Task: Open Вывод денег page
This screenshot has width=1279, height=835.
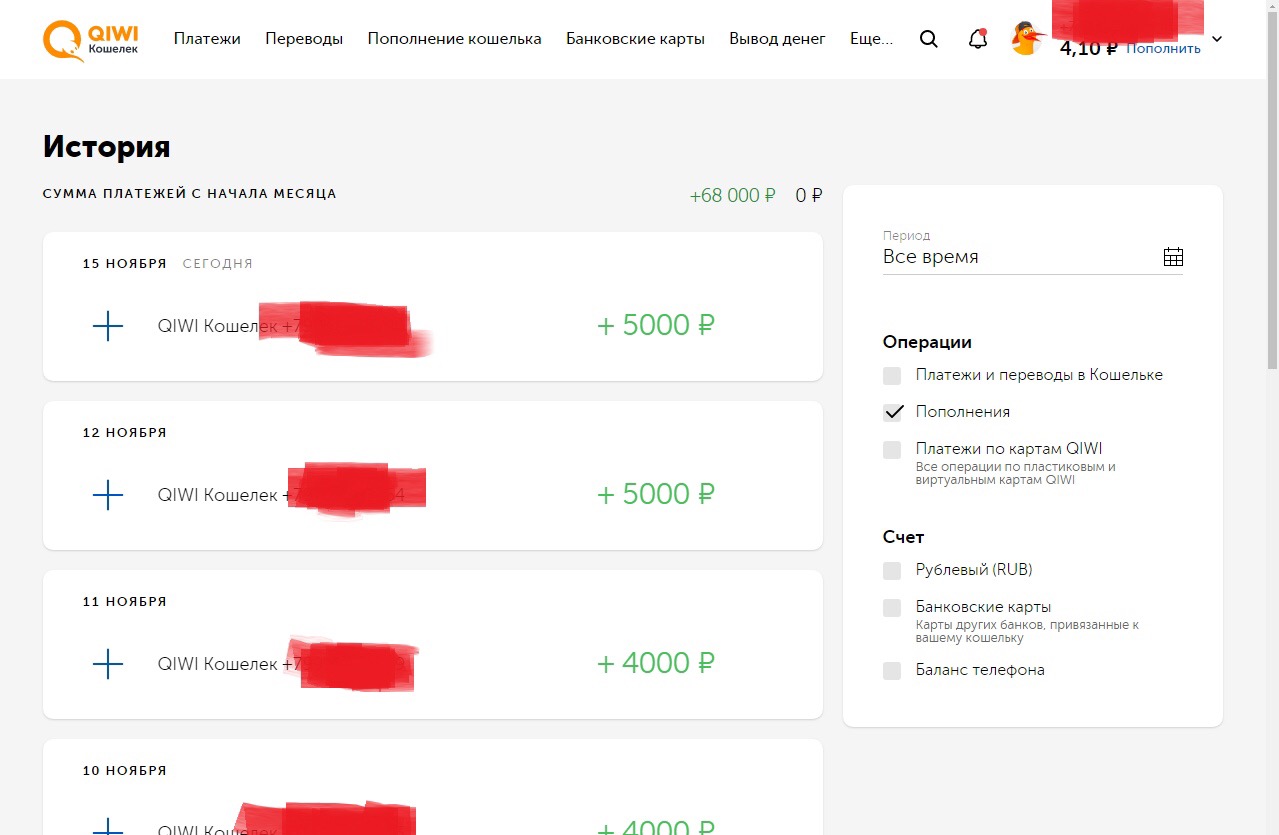Action: (777, 39)
